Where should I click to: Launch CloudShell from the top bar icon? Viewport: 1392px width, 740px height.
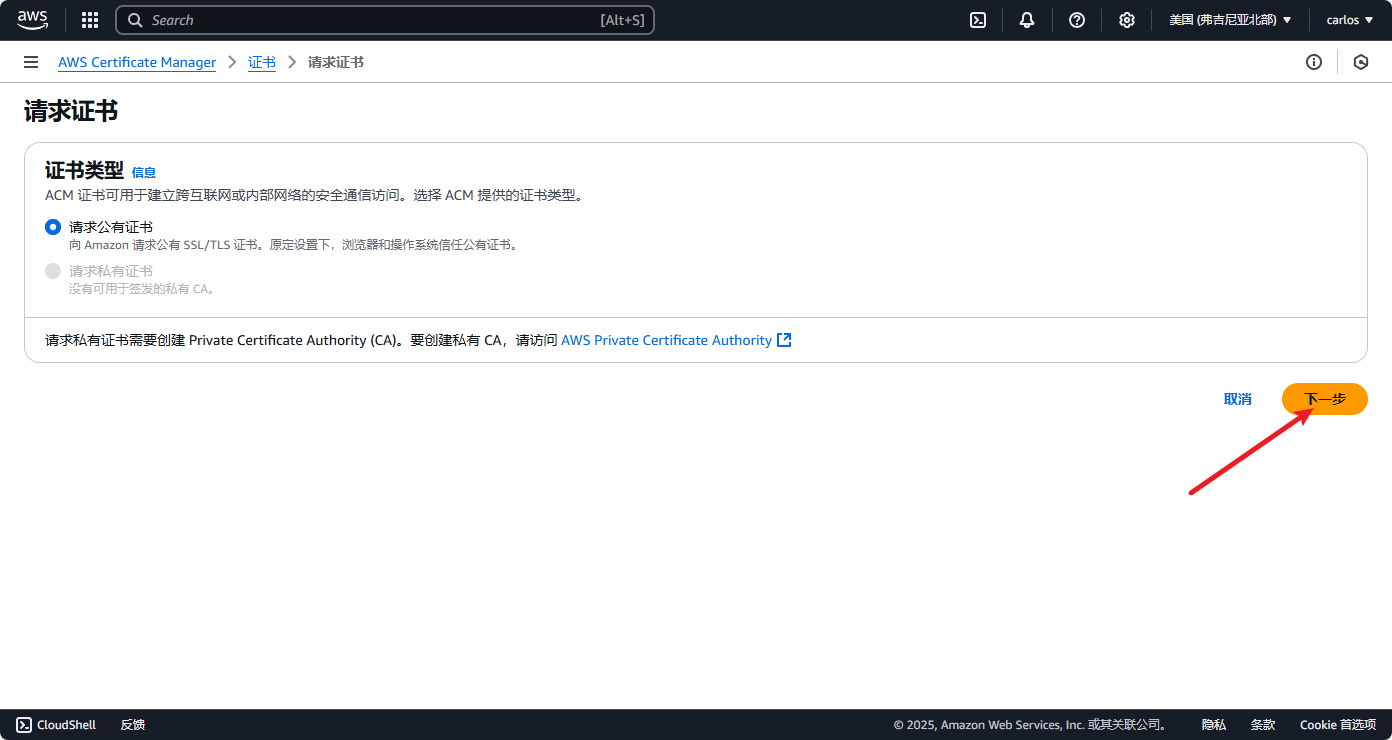(978, 20)
